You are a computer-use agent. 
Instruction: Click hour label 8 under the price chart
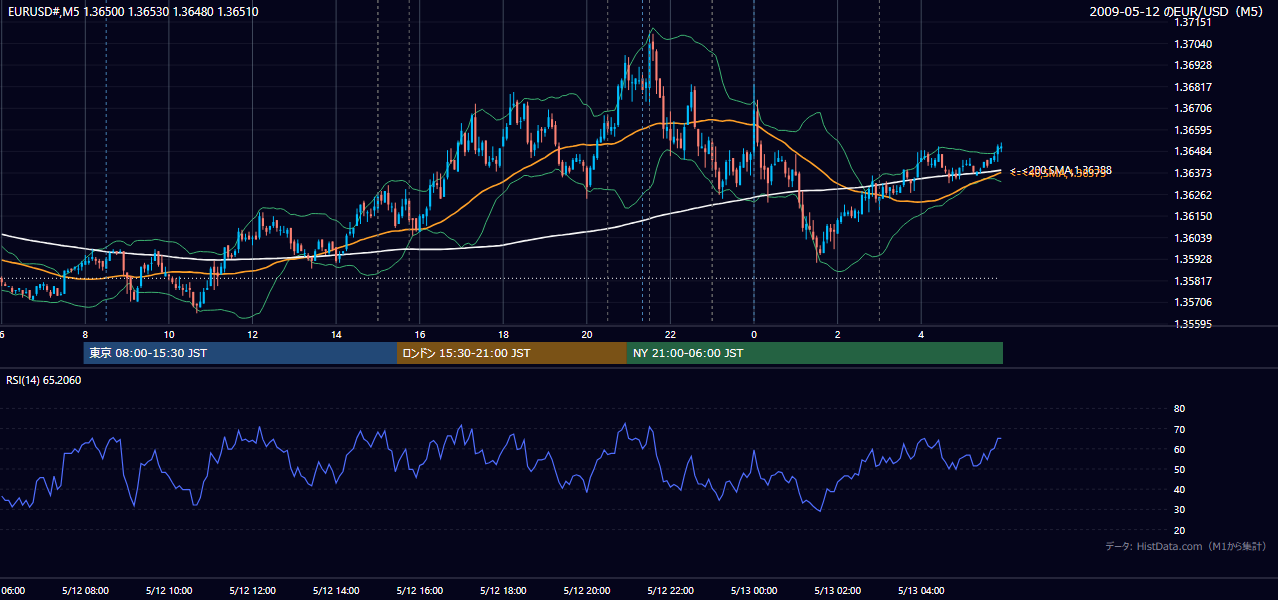coord(85,335)
